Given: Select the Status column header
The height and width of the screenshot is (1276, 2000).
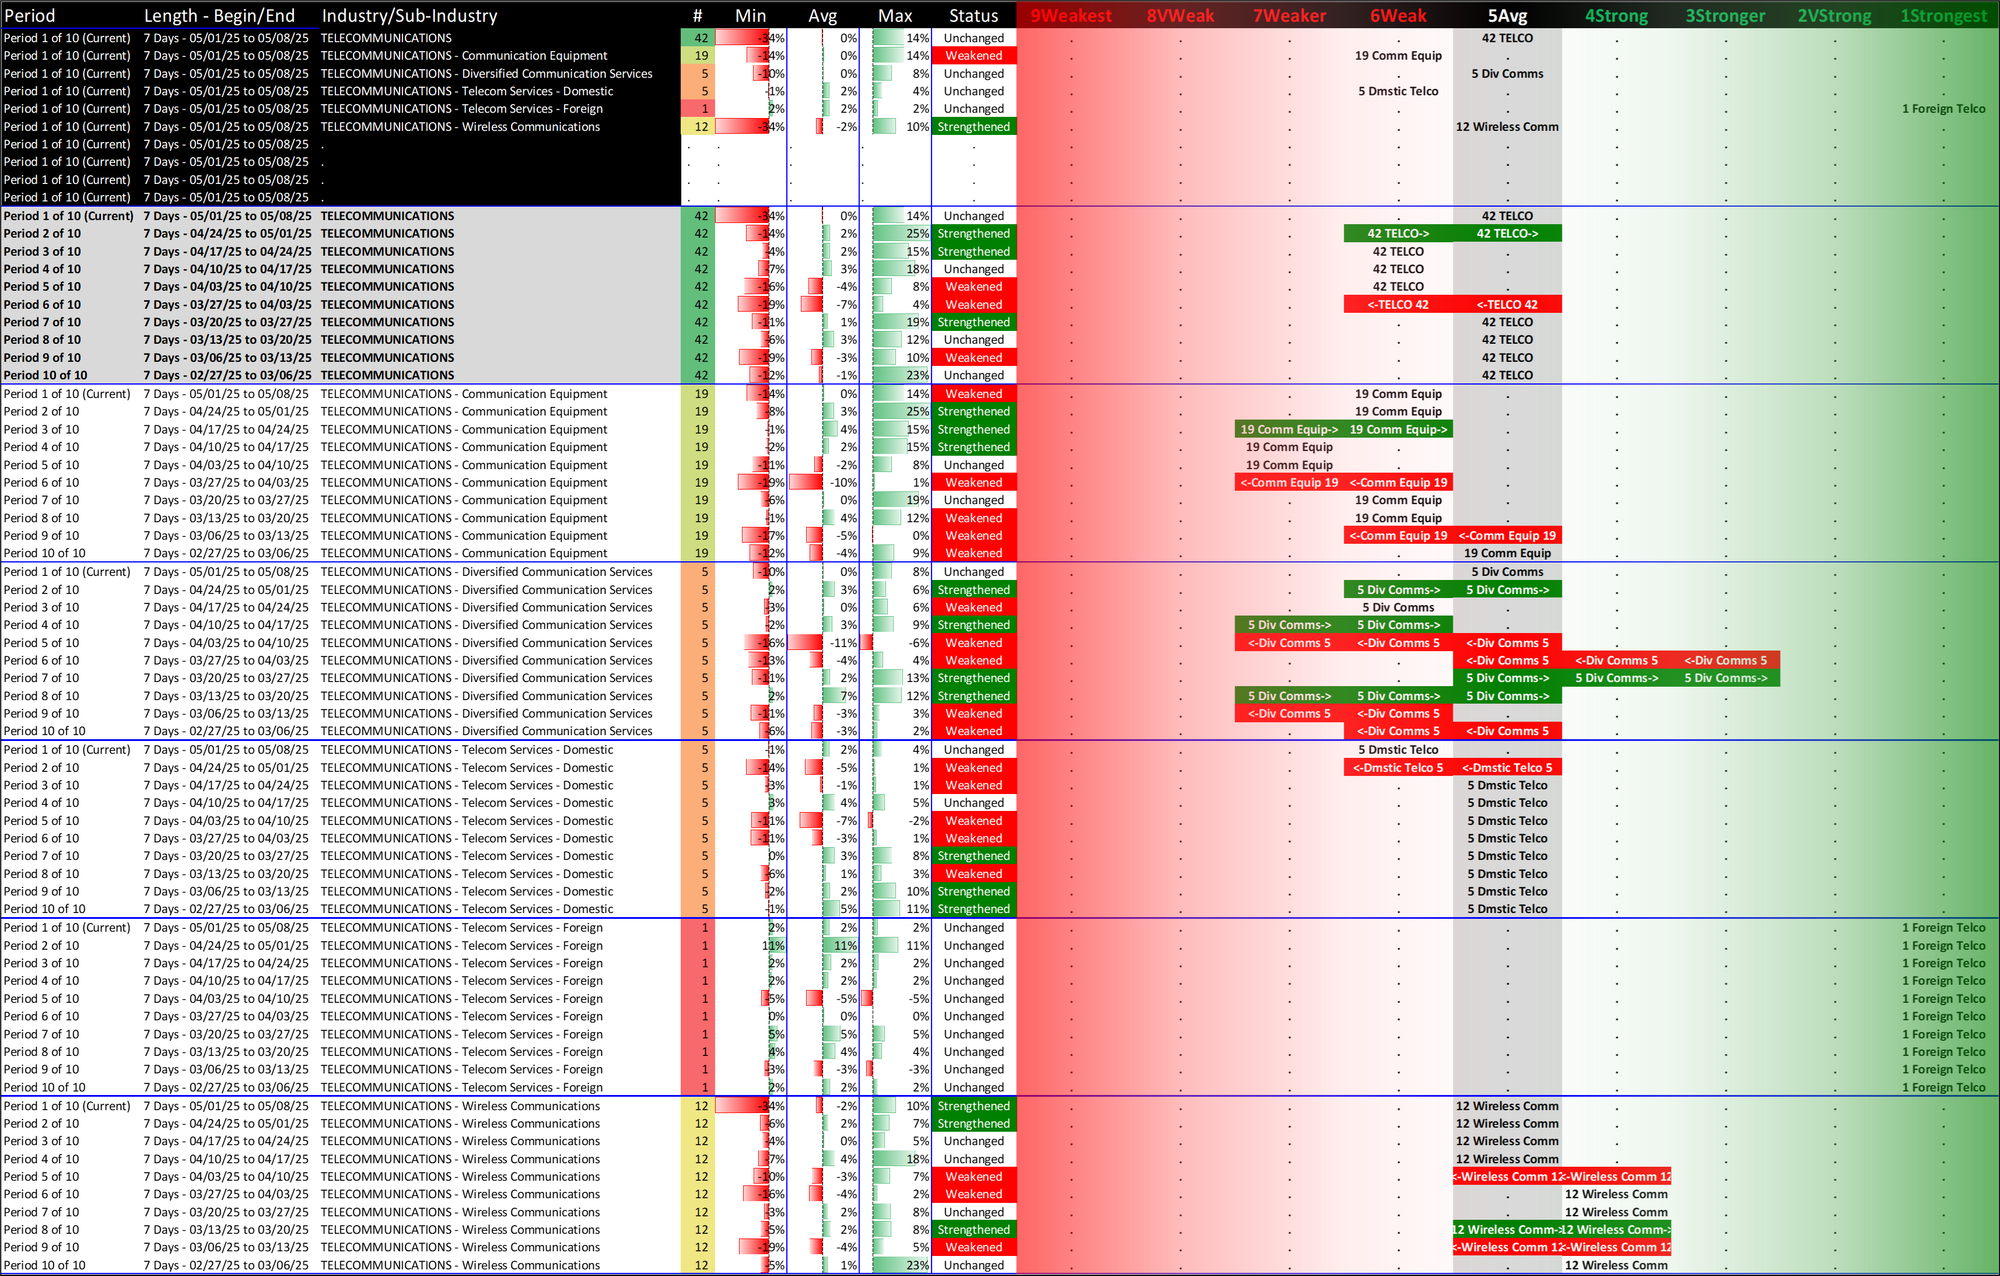Looking at the screenshot, I should [973, 16].
